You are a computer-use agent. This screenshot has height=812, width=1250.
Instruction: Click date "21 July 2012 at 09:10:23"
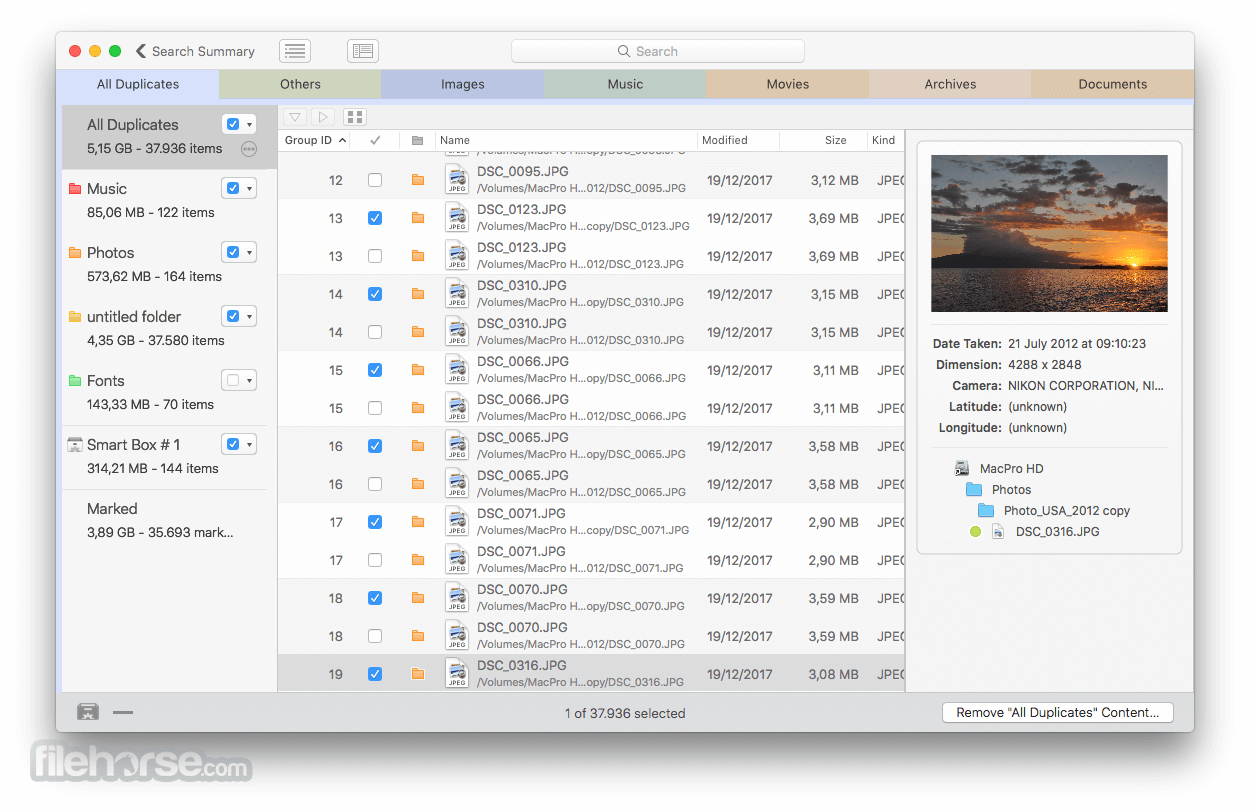click(x=1077, y=344)
